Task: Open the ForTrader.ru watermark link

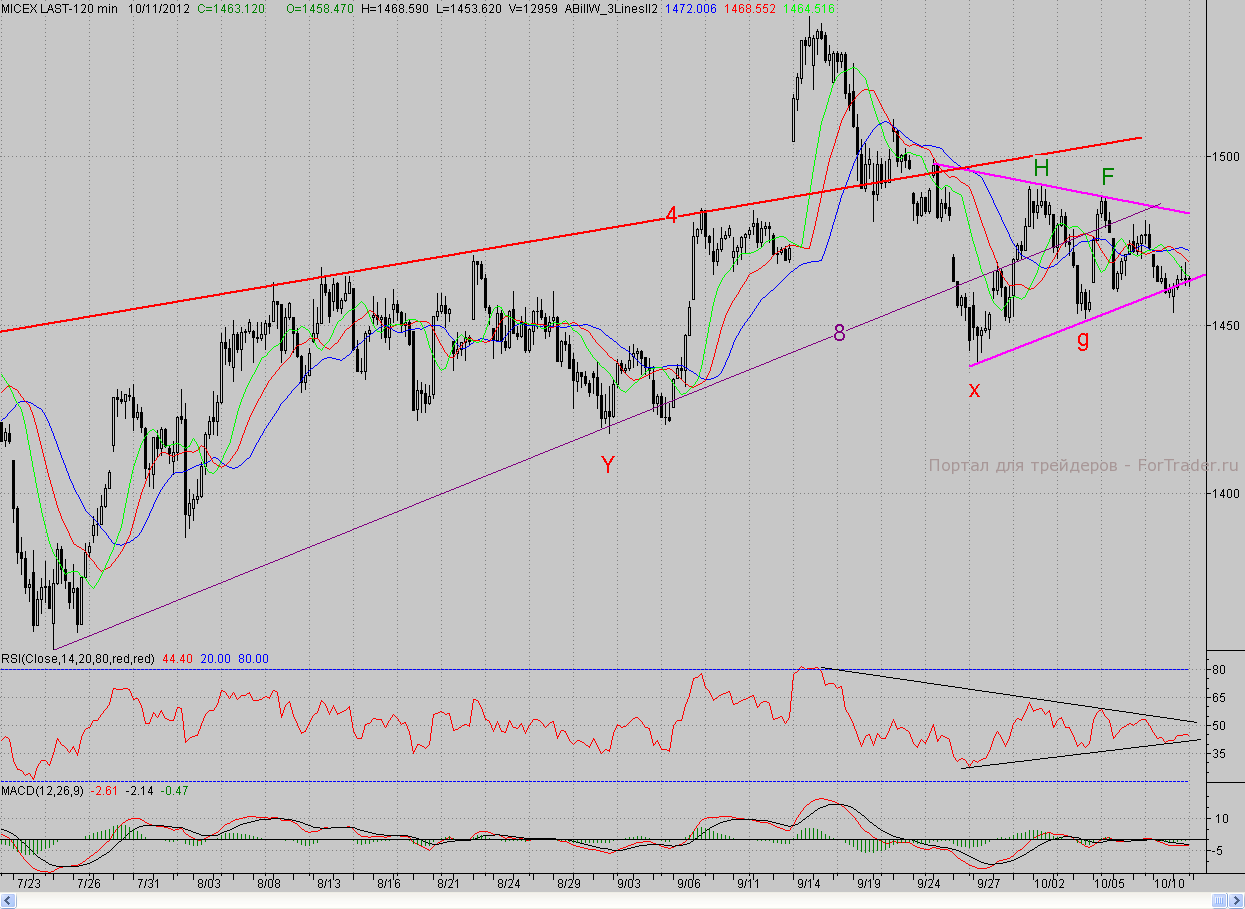Action: pos(1083,465)
